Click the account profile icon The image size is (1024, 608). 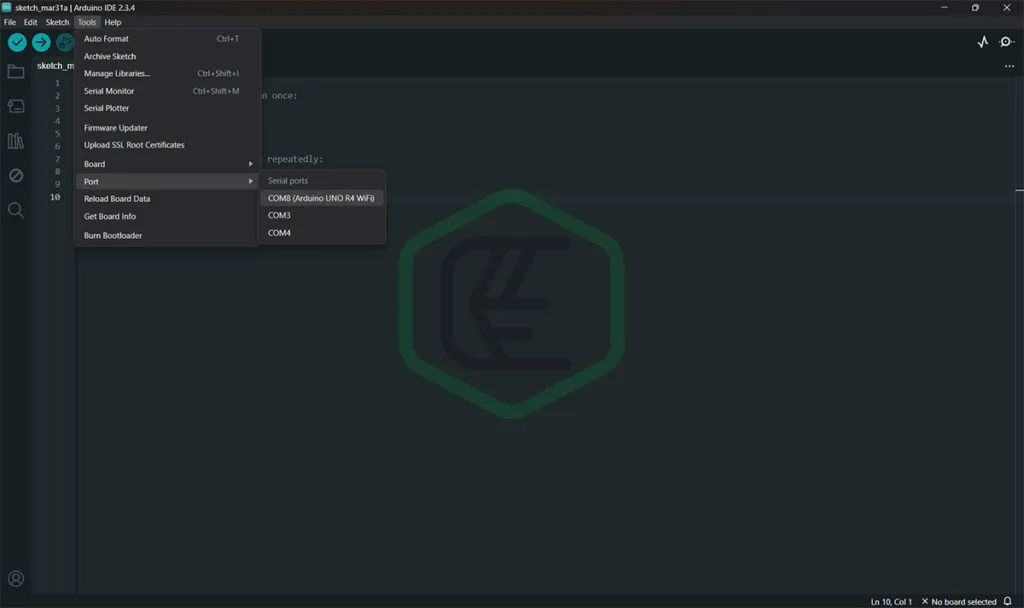(x=16, y=579)
